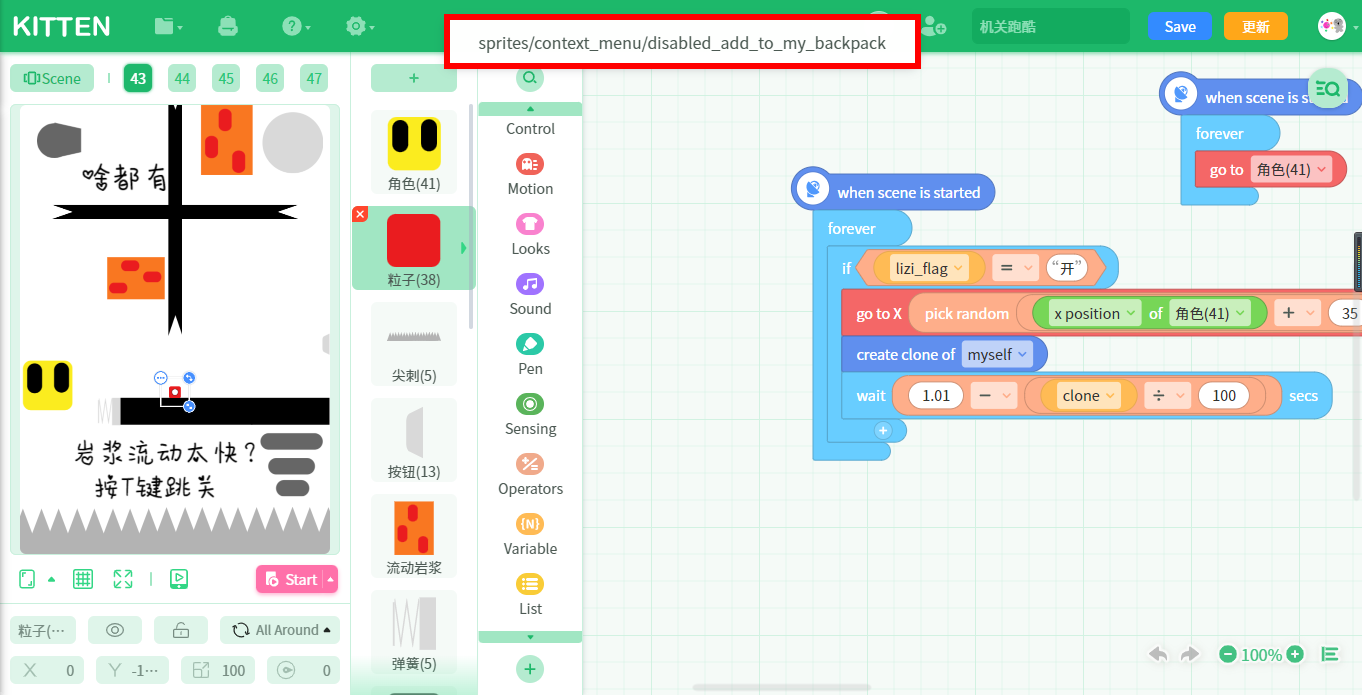
Task: Open the x position property dropdown
Action: (x=1096, y=313)
